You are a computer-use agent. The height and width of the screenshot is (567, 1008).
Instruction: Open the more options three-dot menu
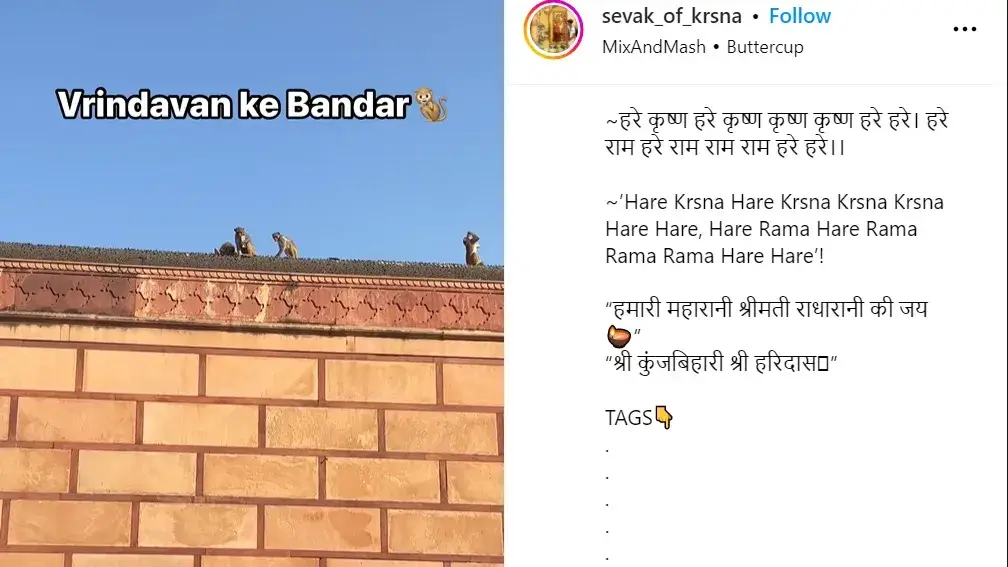(964, 30)
